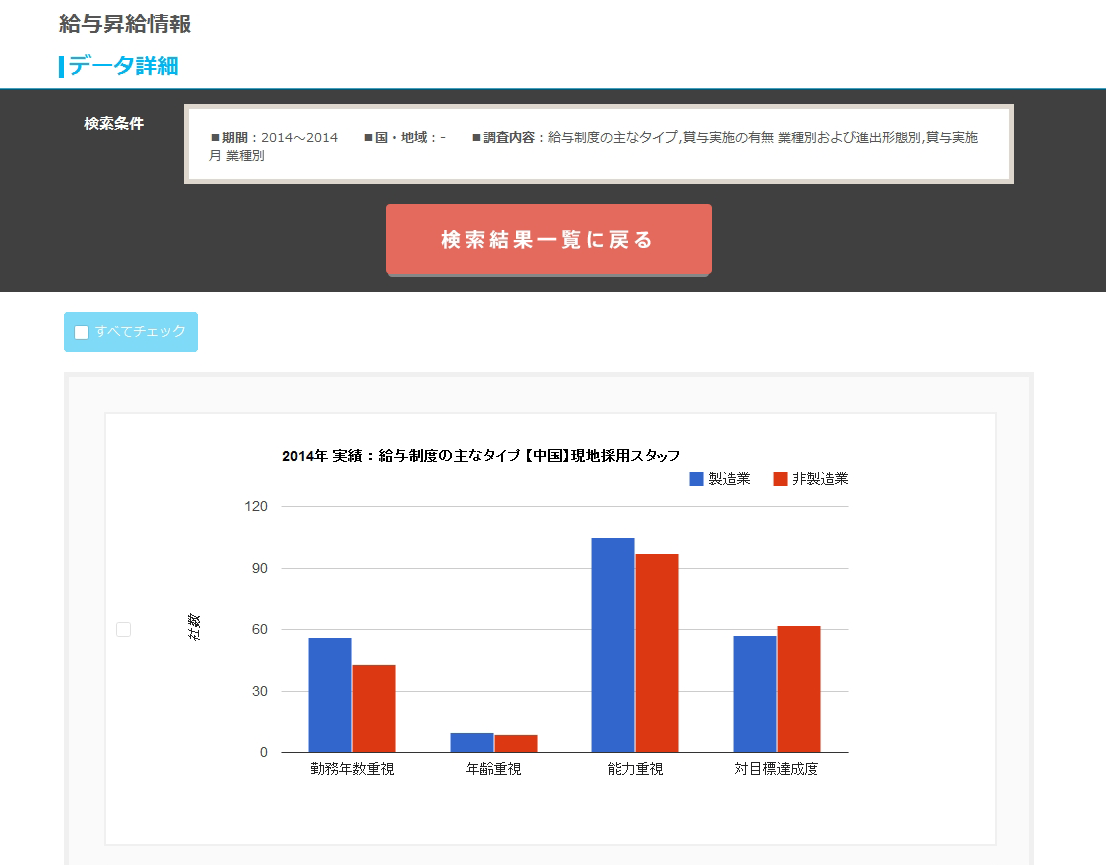Select the red 能力重視 bar
The width and height of the screenshot is (1106, 865).
(657, 653)
